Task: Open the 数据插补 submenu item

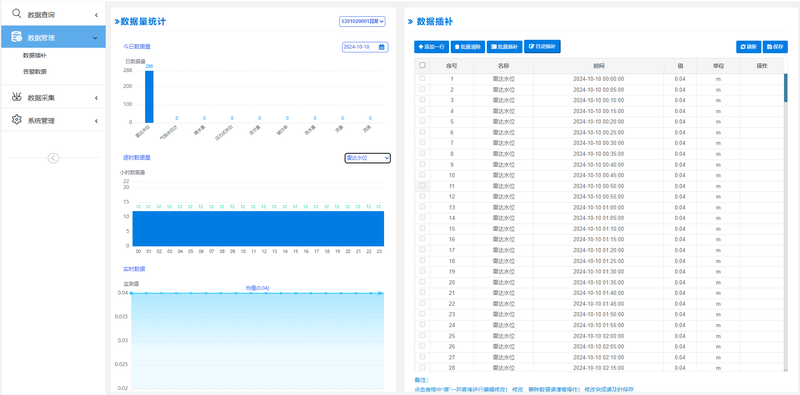Action: (x=35, y=55)
